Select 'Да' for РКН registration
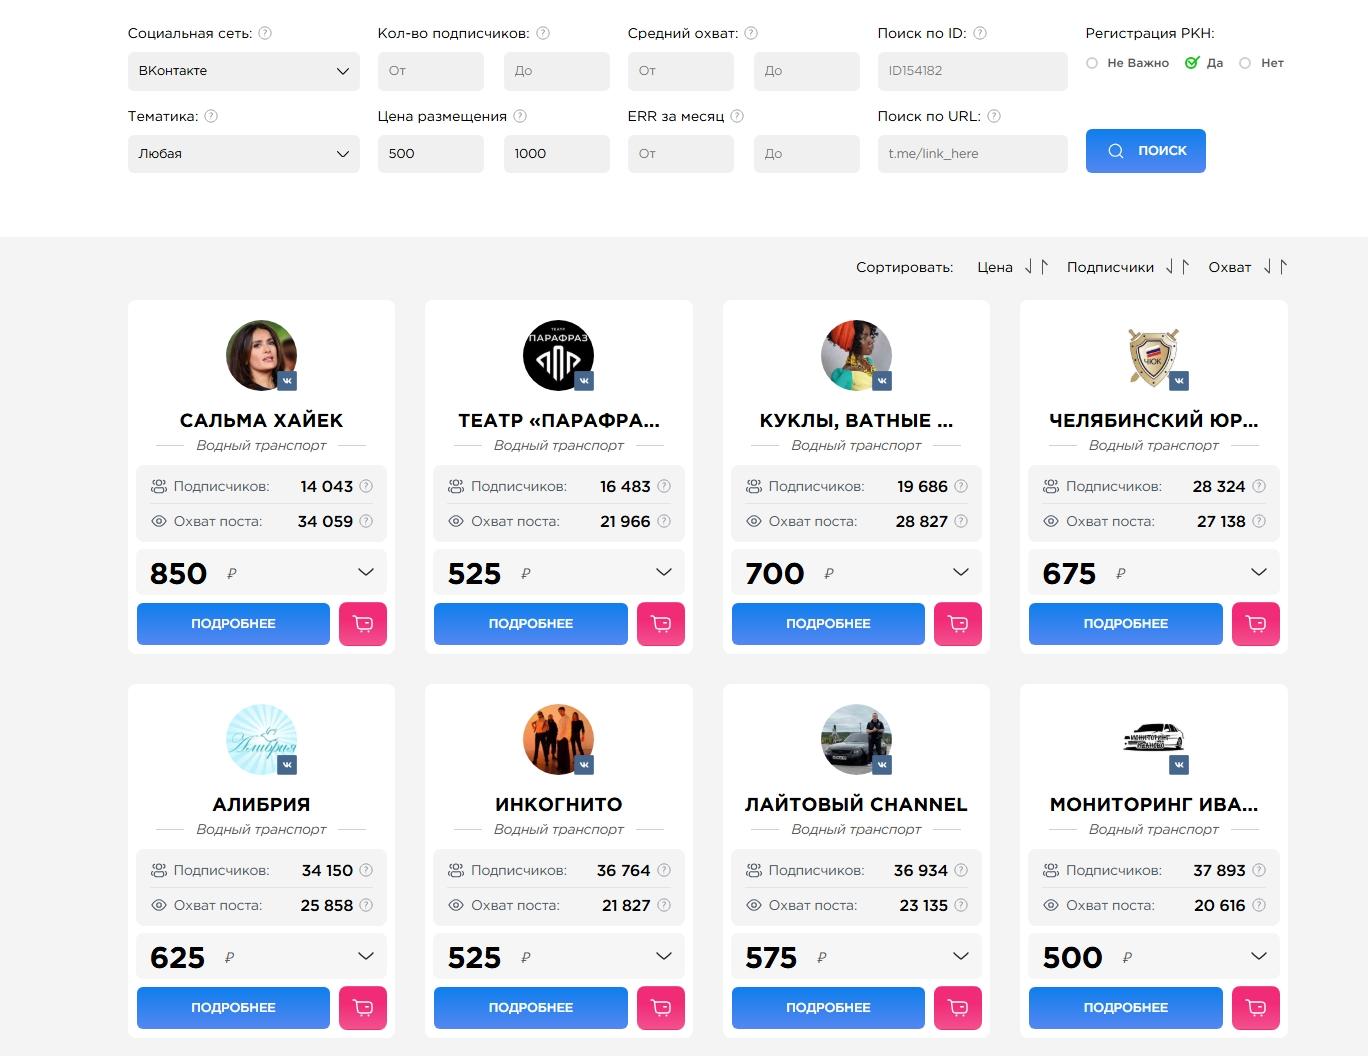The width and height of the screenshot is (1368, 1056). point(1191,63)
